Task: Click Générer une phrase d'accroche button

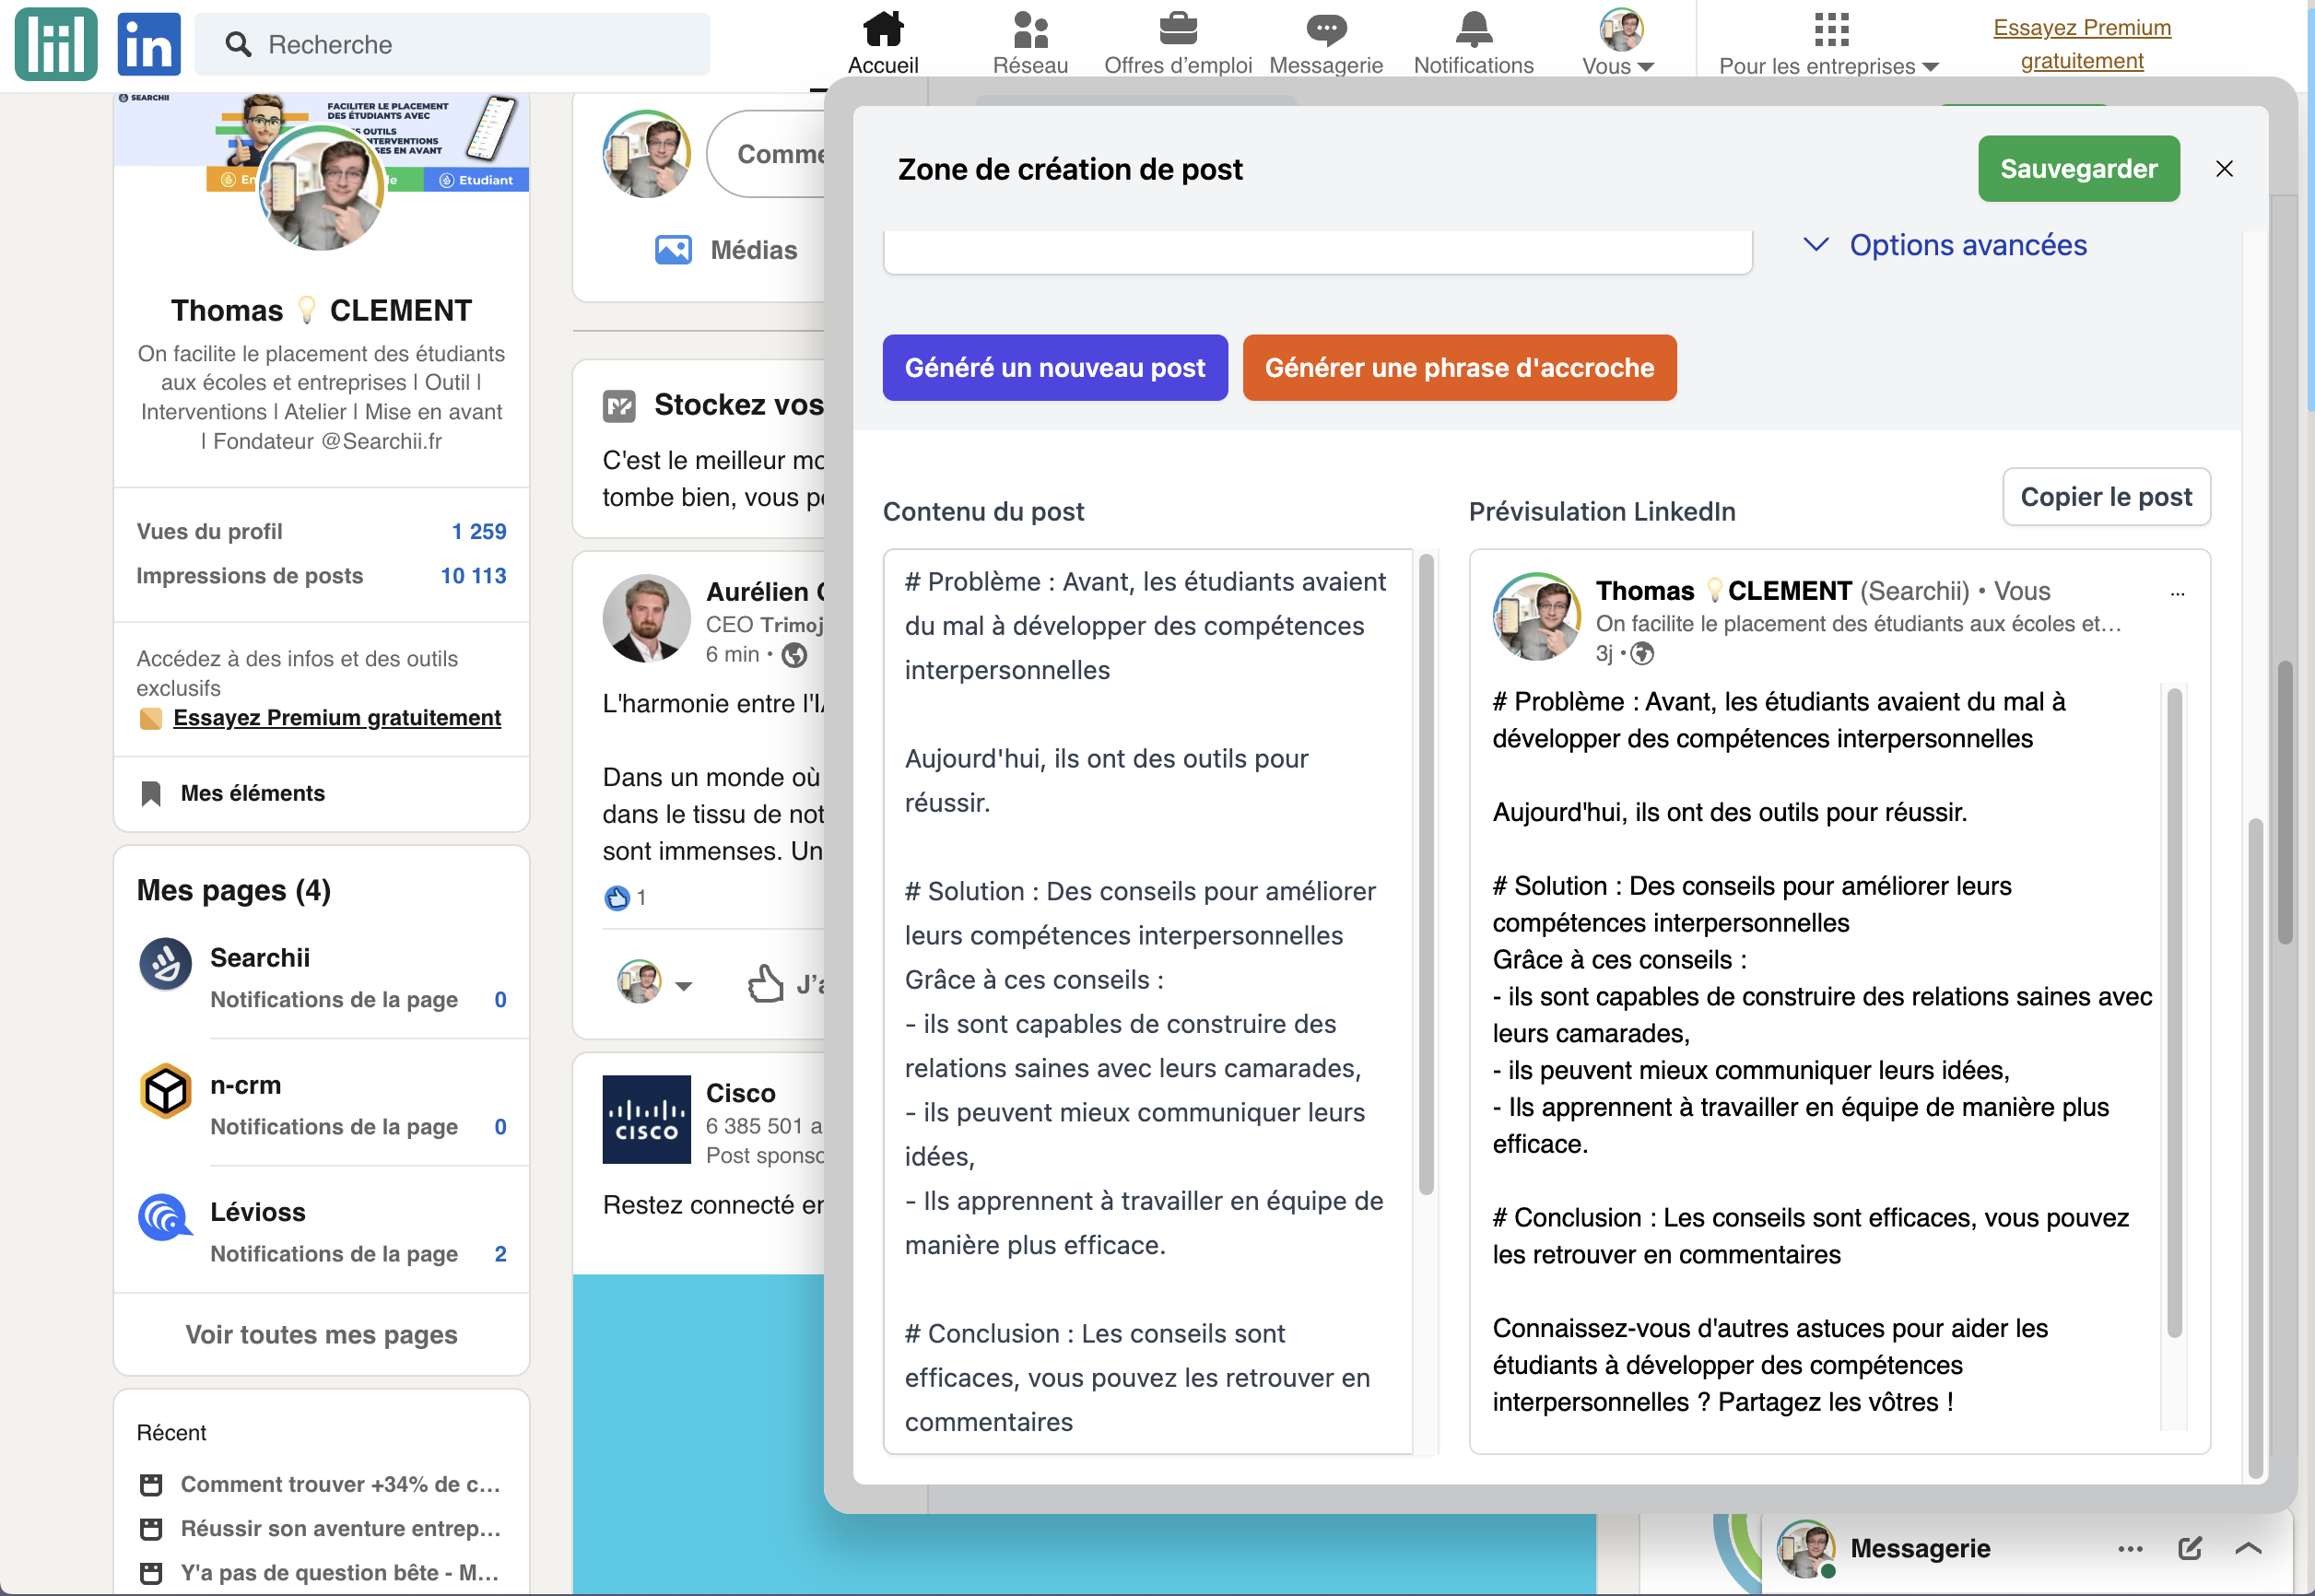Action: [1459, 368]
